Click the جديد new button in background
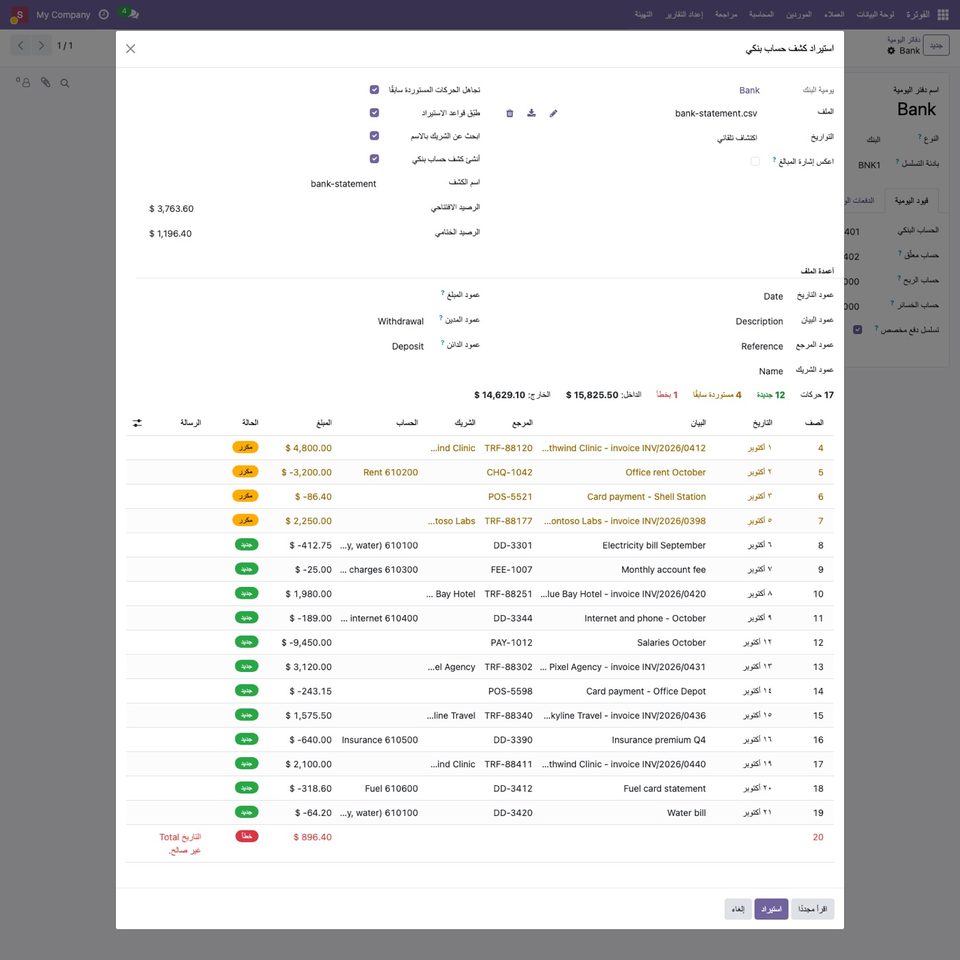The height and width of the screenshot is (960, 960). pyautogui.click(x=936, y=45)
